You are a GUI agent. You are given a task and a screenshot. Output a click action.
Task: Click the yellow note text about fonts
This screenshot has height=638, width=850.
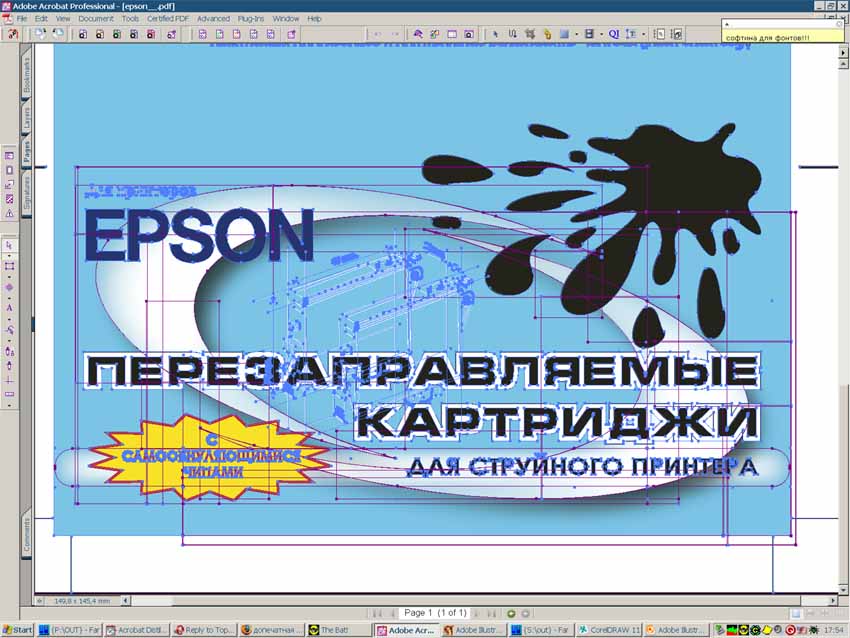point(767,38)
